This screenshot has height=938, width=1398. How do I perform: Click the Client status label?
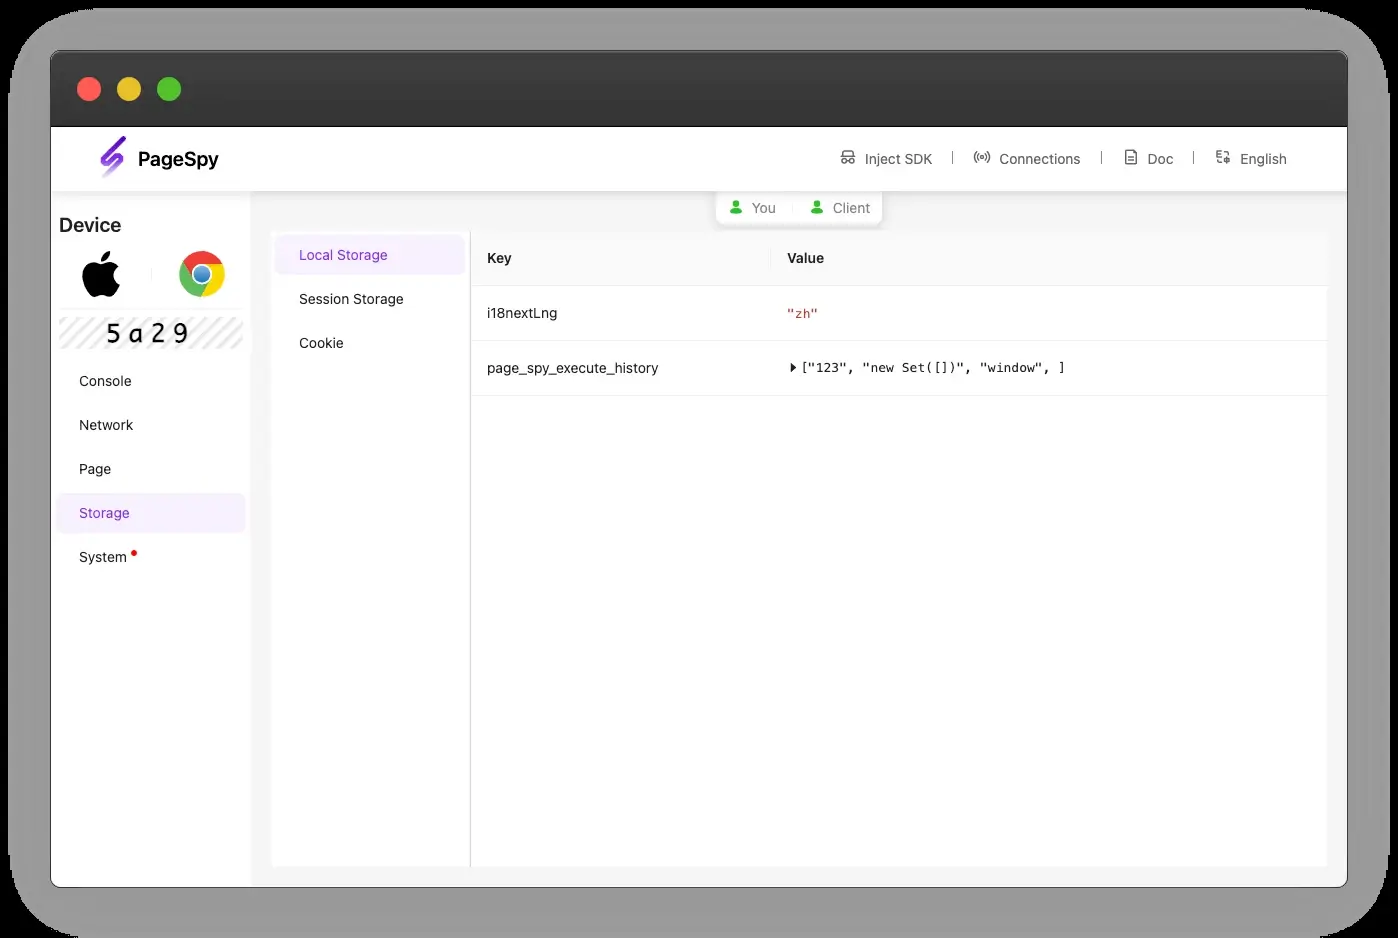point(851,208)
